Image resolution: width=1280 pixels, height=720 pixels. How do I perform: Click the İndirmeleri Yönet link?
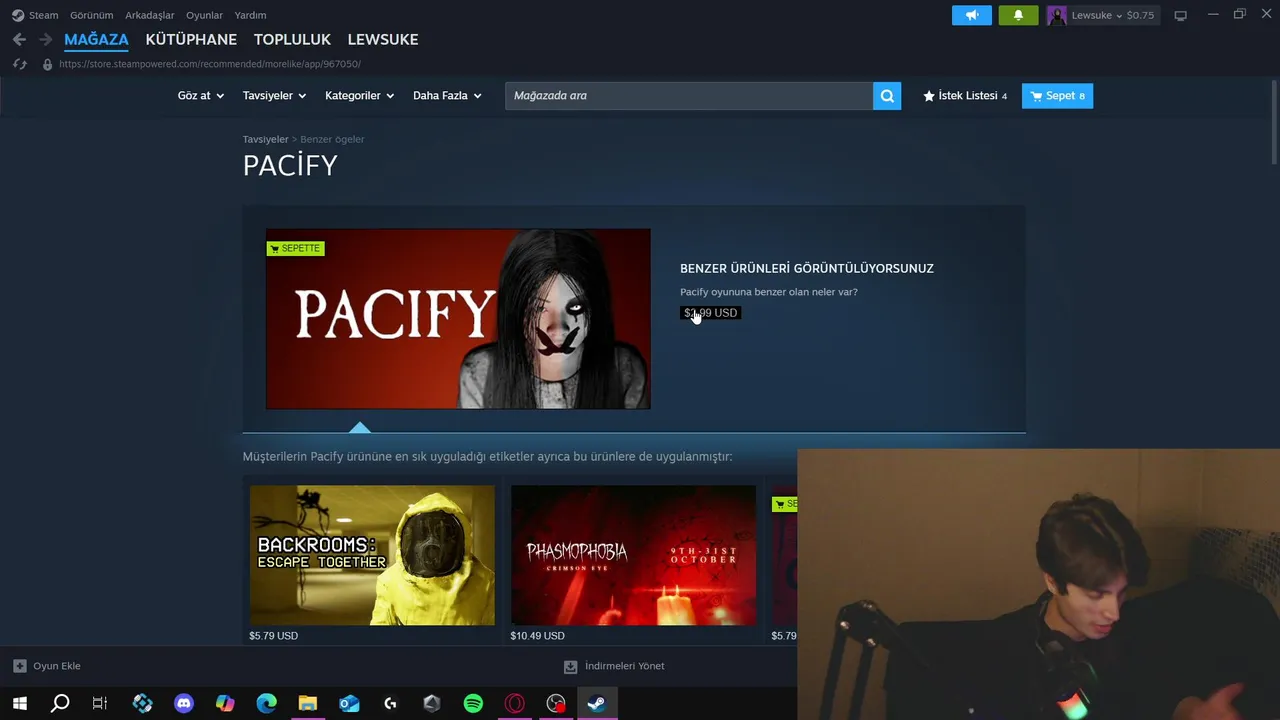[625, 666]
